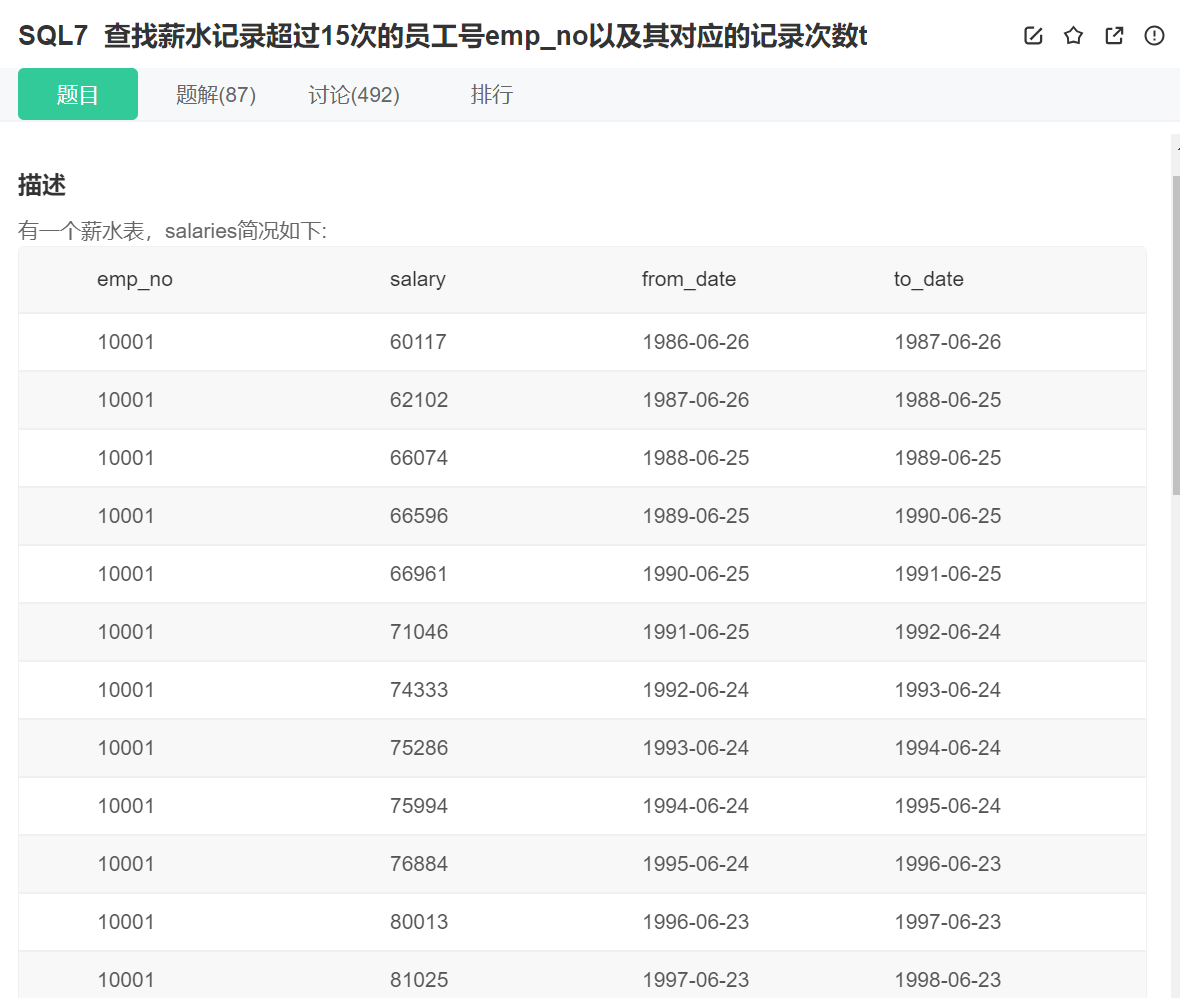Select the 题目 tab
This screenshot has width=1180, height=998.
pyautogui.click(x=78, y=94)
